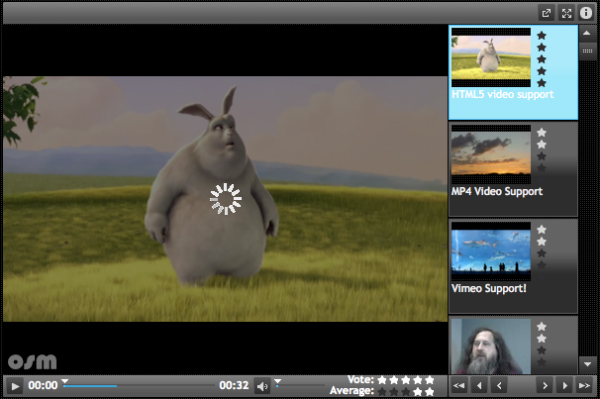The image size is (600, 399).
Task: Click the 'MP4 Video Support' title
Action: click(497, 191)
